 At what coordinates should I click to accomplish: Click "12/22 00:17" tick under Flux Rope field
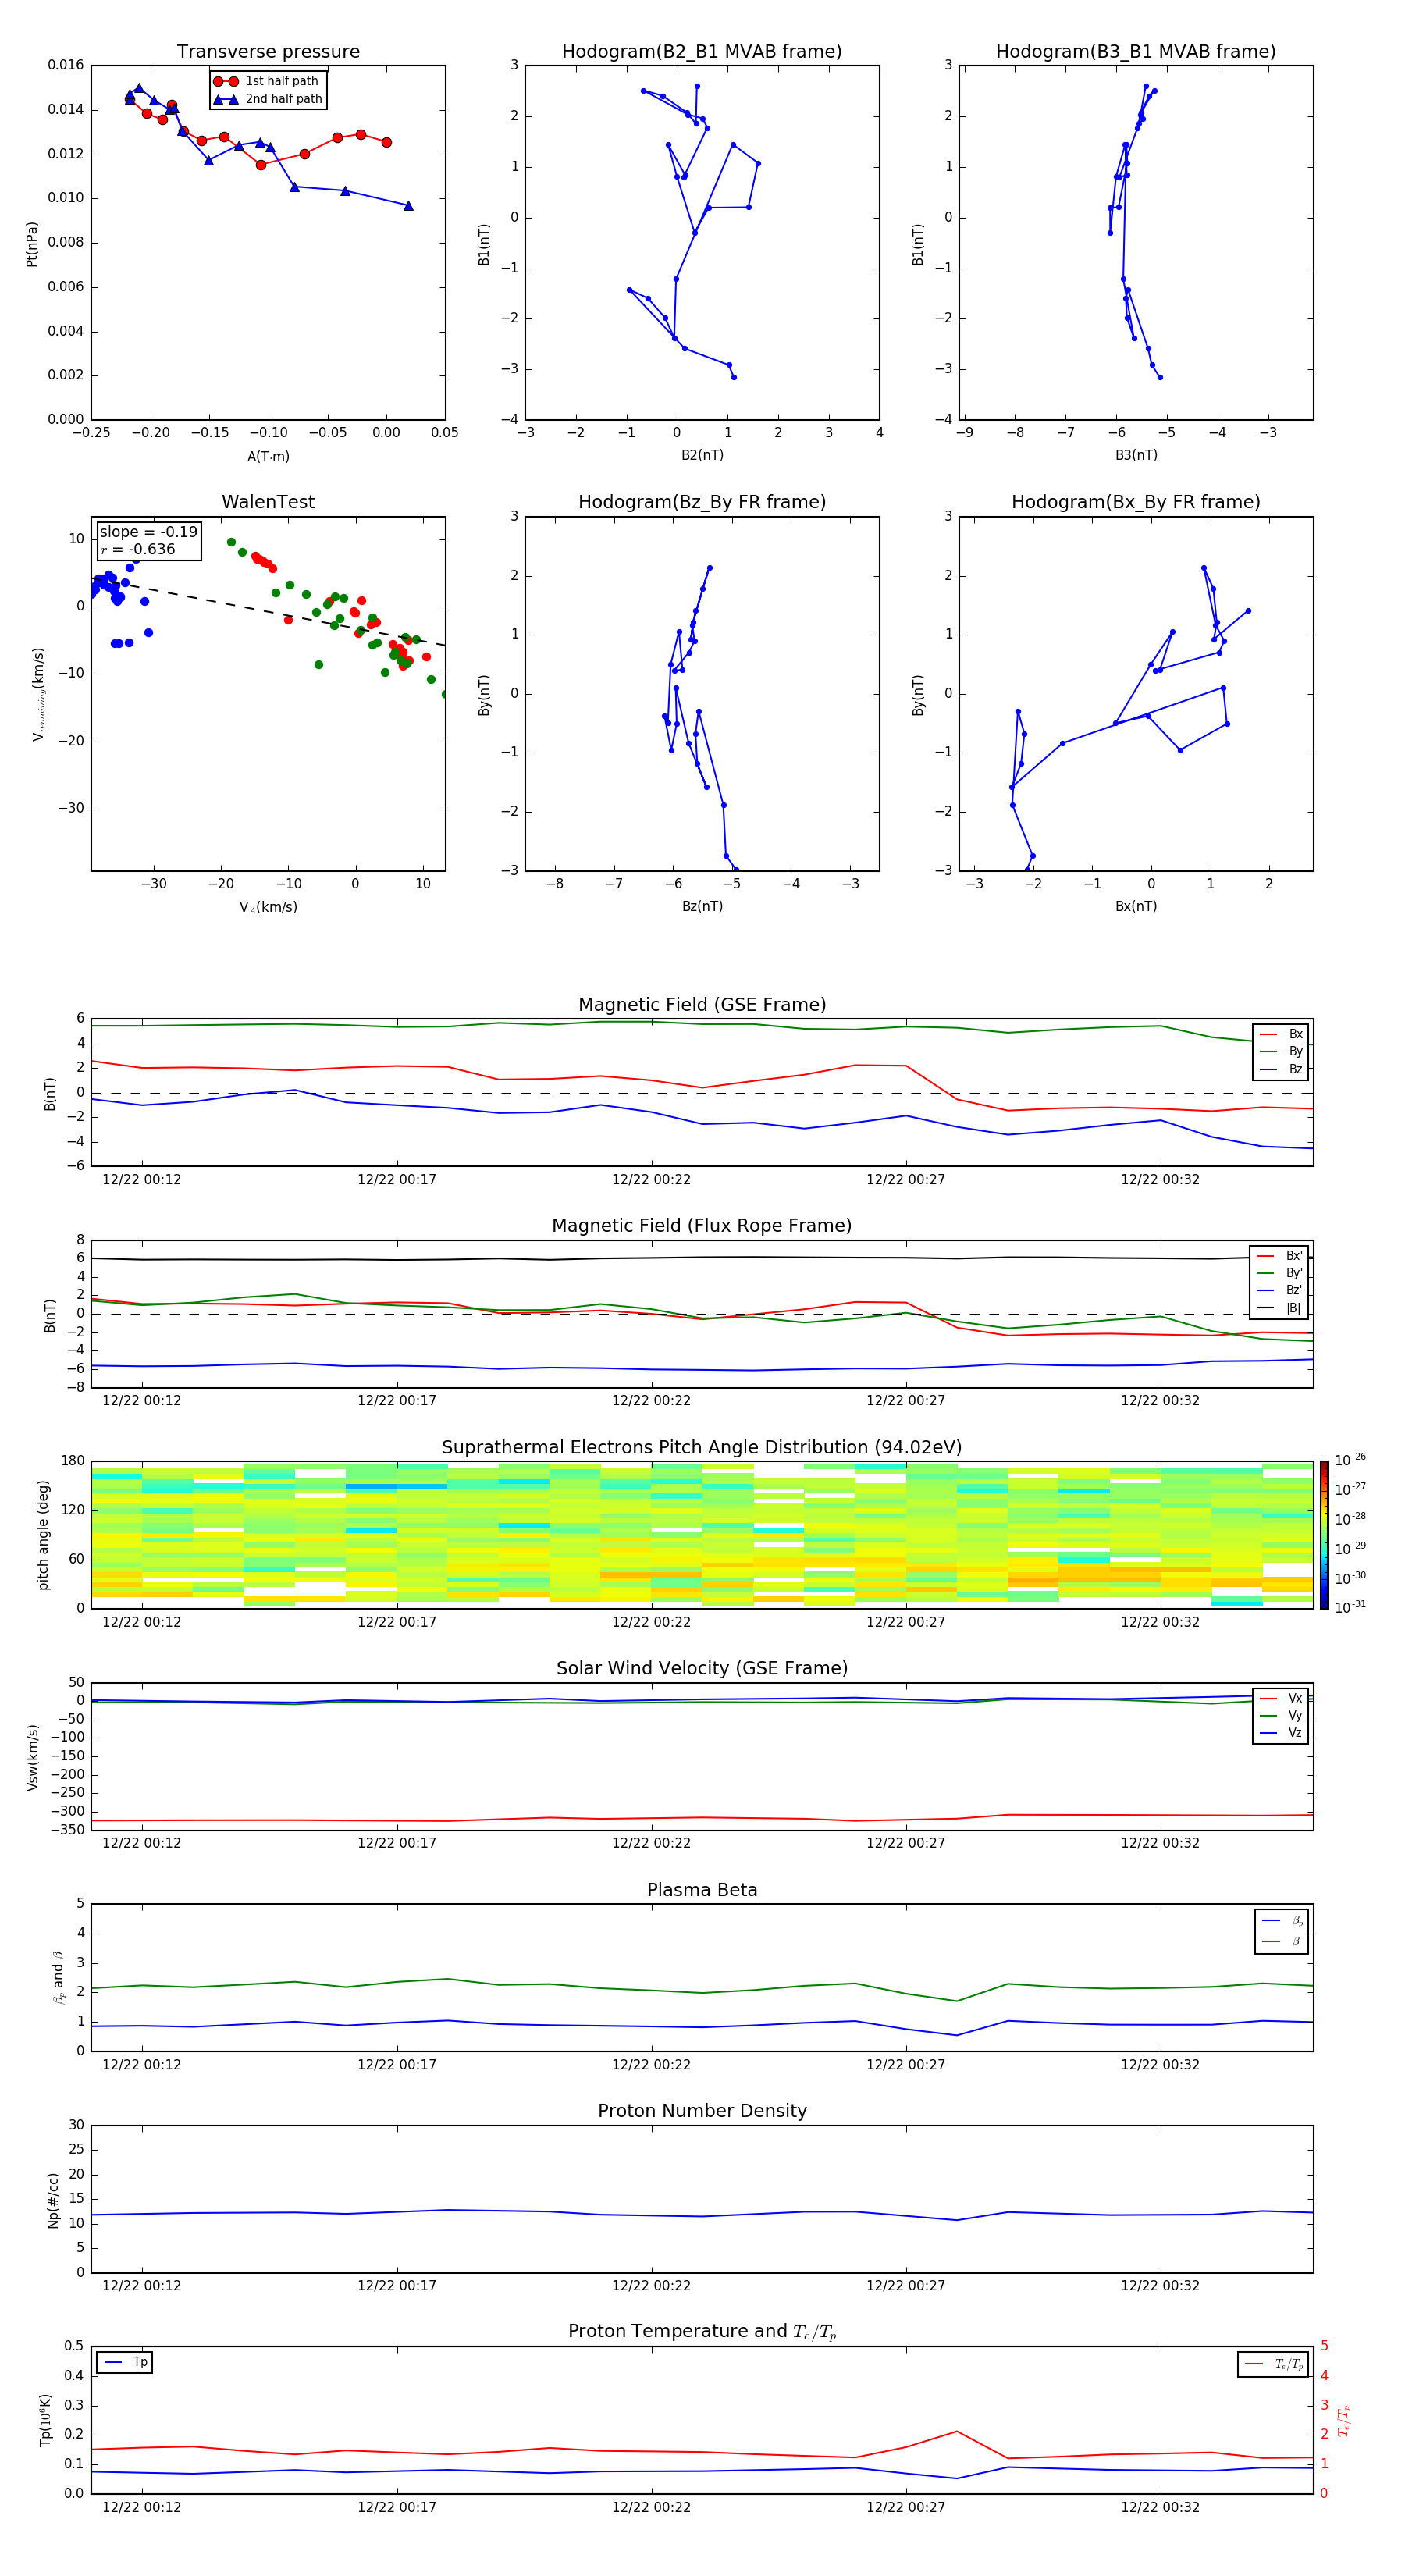tap(397, 1400)
